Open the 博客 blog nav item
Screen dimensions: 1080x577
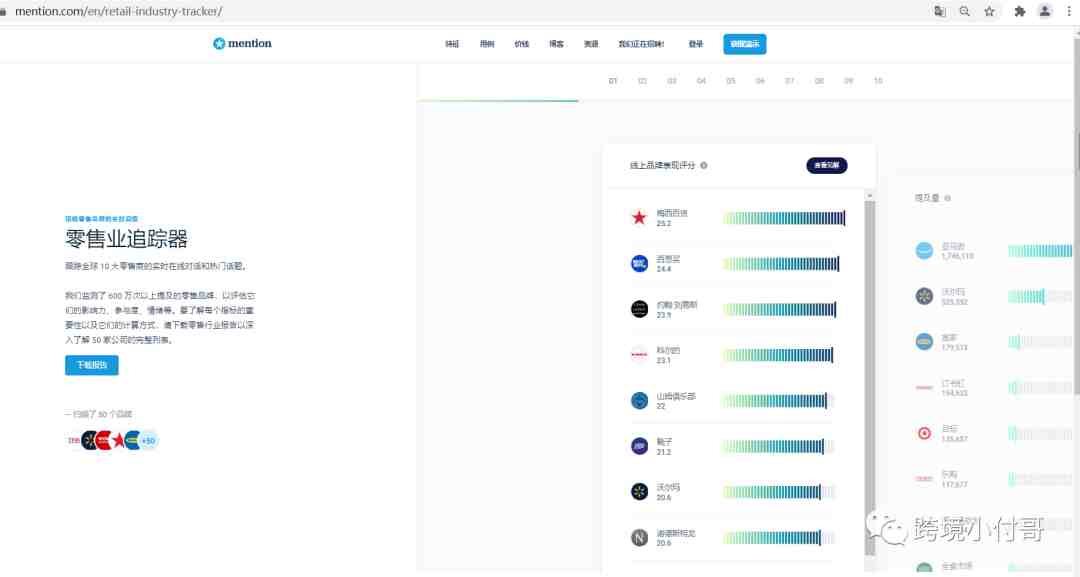click(556, 44)
